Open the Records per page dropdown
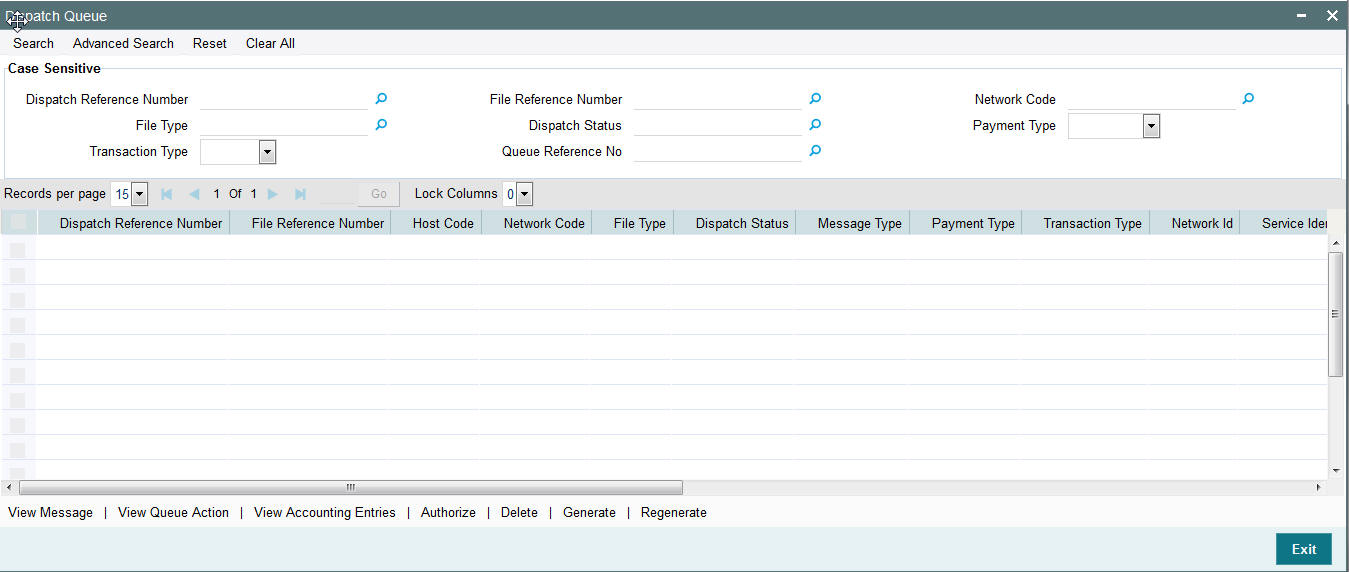 (139, 194)
